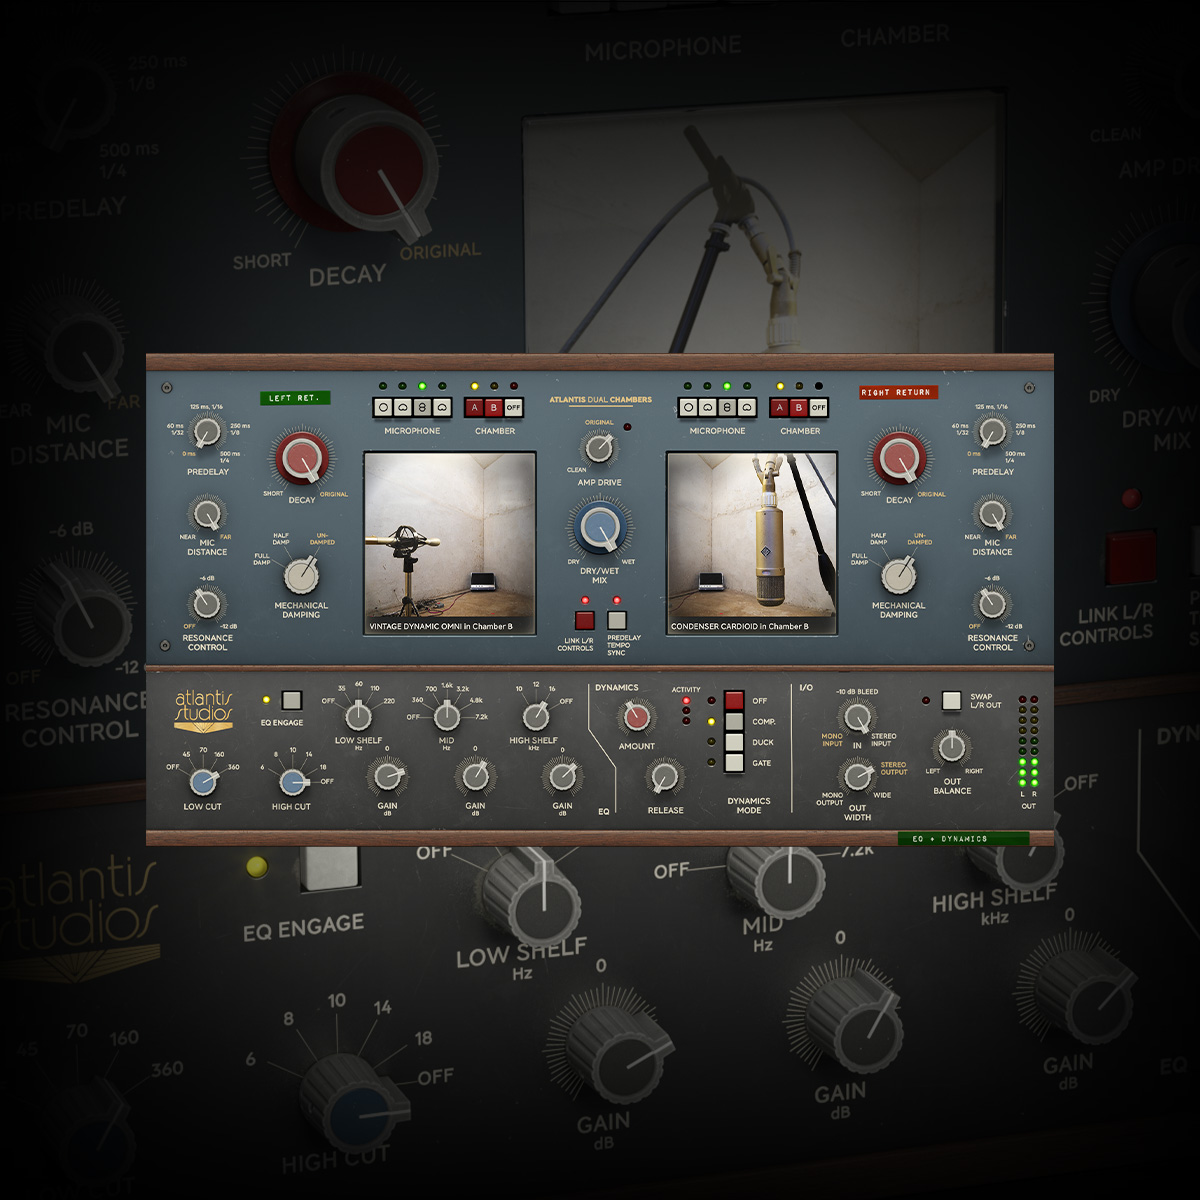Select the omni microphone pattern on the right channel
The height and width of the screenshot is (1200, 1200).
[x=689, y=407]
